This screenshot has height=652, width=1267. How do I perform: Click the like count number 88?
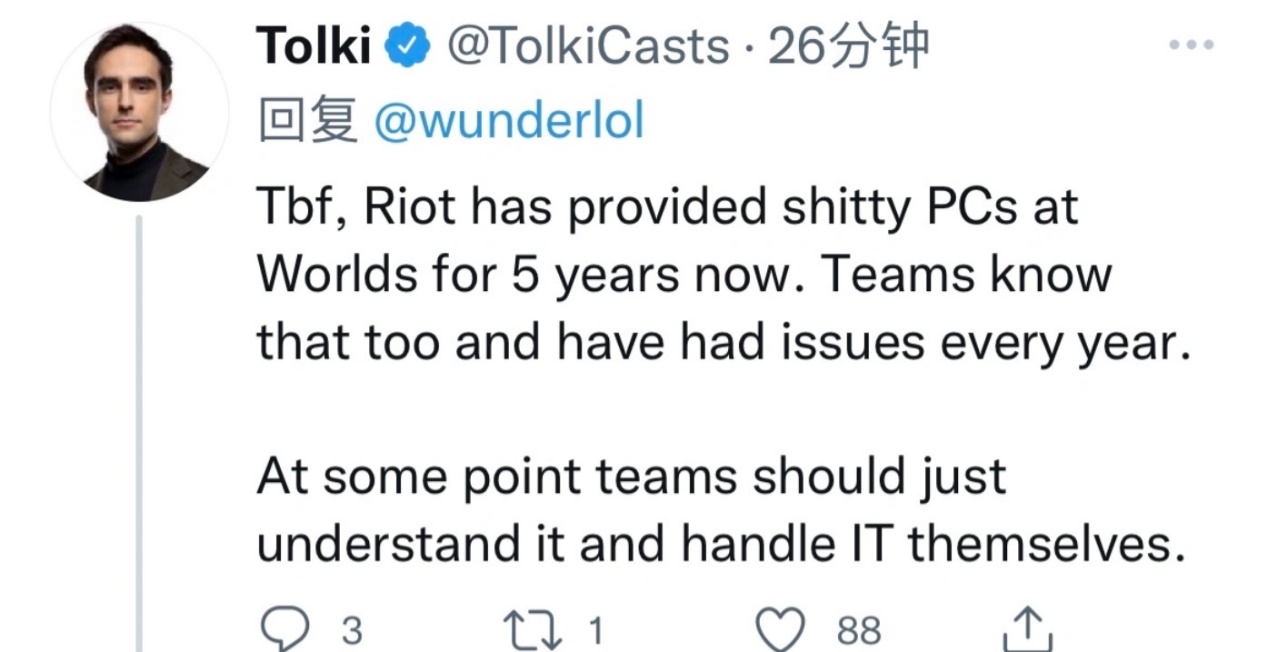pyautogui.click(x=859, y=631)
